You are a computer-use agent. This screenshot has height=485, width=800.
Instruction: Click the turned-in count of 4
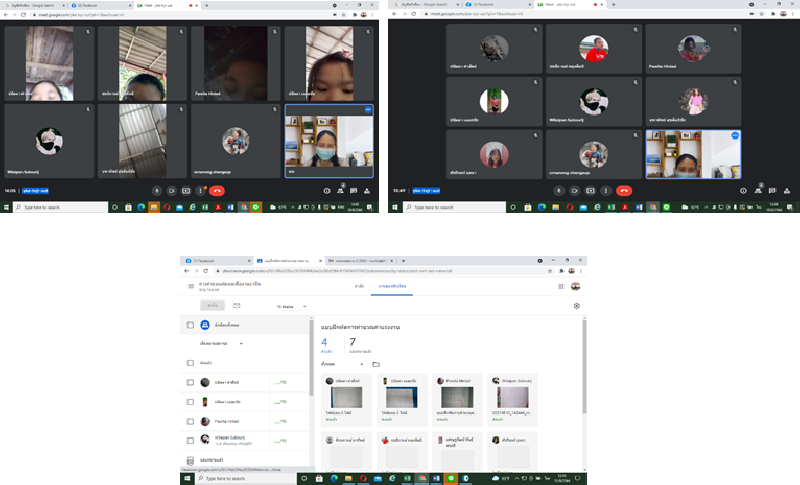pos(325,342)
